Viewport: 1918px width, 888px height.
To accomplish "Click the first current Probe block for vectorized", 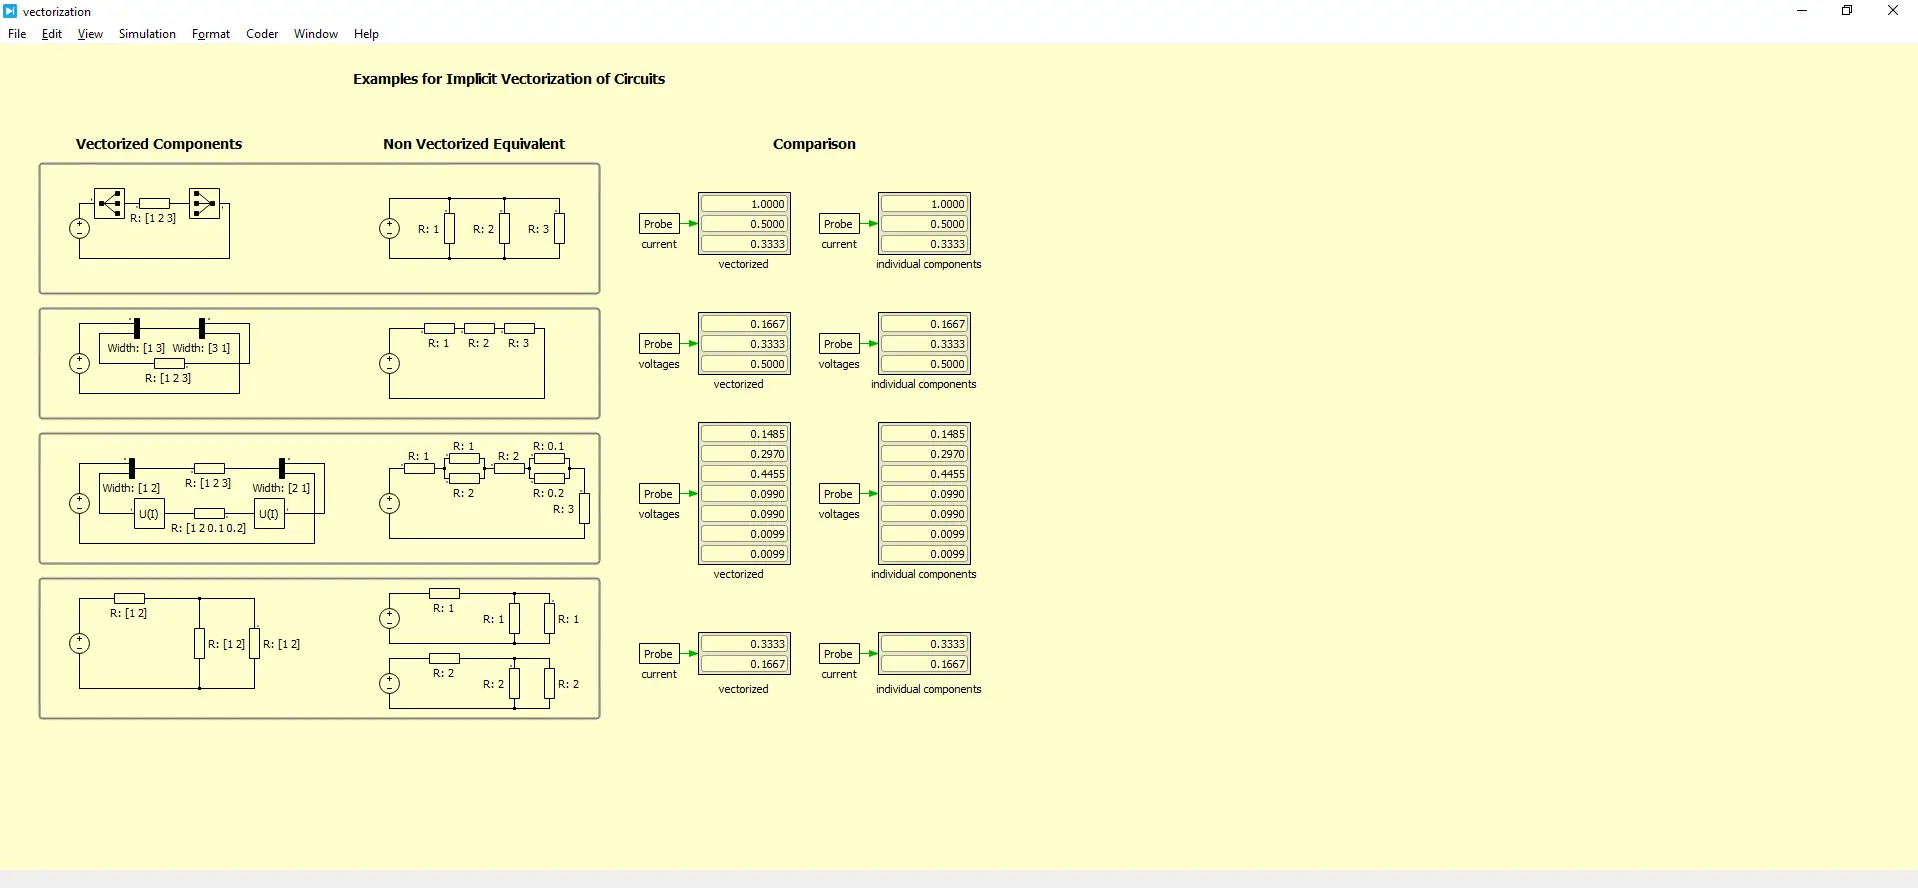I will point(659,224).
